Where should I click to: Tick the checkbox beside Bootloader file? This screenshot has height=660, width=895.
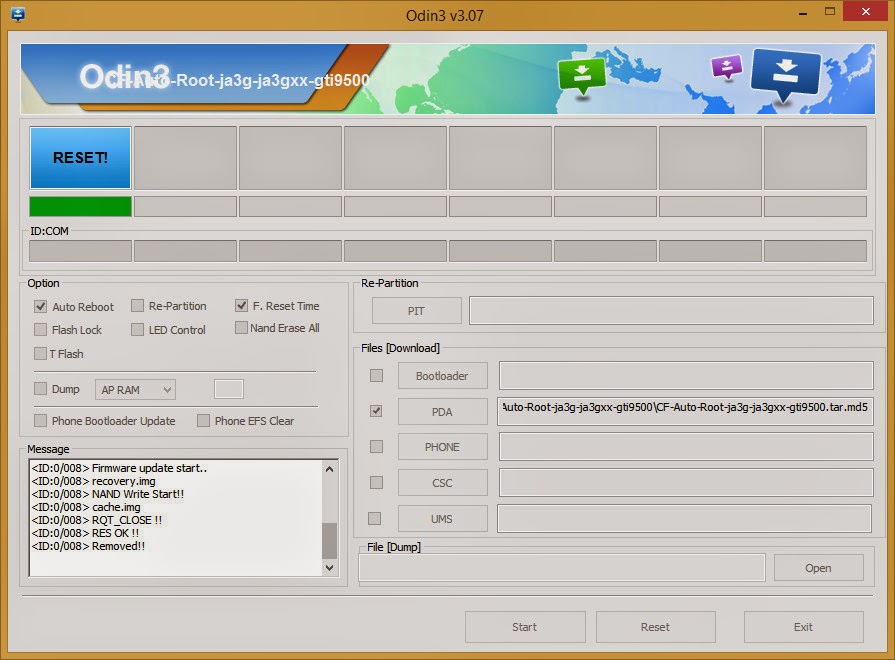[376, 376]
